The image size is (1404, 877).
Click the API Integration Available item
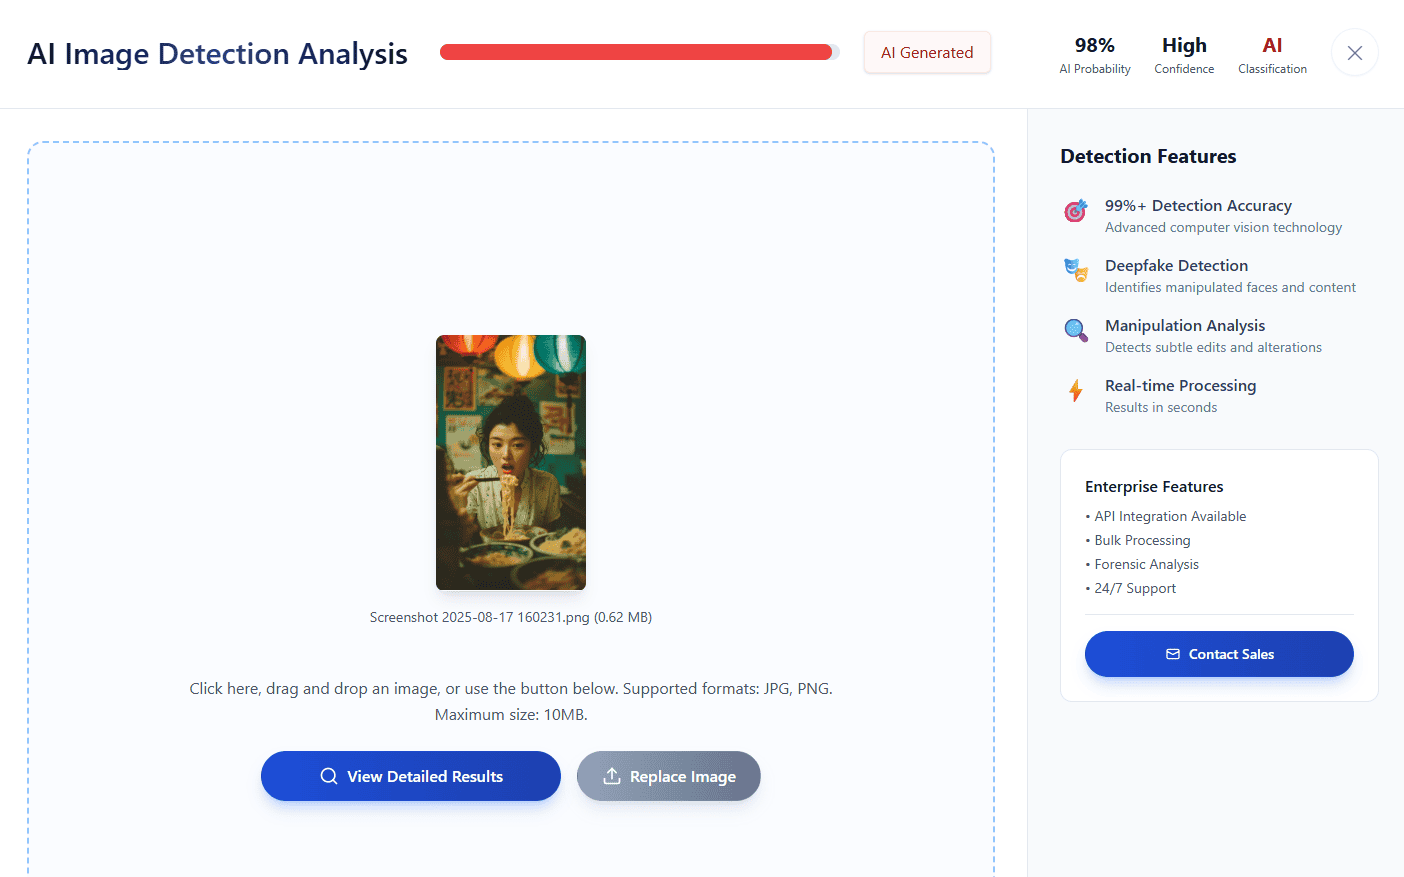pyautogui.click(x=1166, y=516)
